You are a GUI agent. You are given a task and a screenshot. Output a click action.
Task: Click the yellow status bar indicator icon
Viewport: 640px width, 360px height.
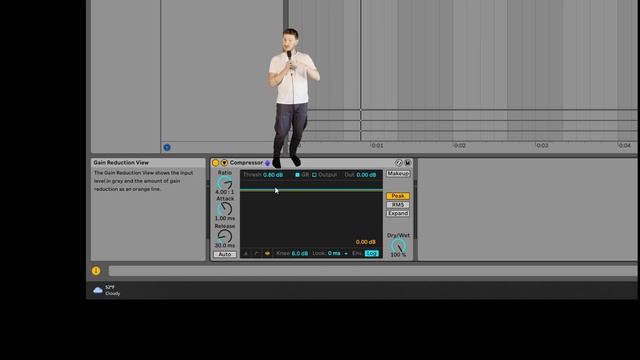click(x=96, y=271)
